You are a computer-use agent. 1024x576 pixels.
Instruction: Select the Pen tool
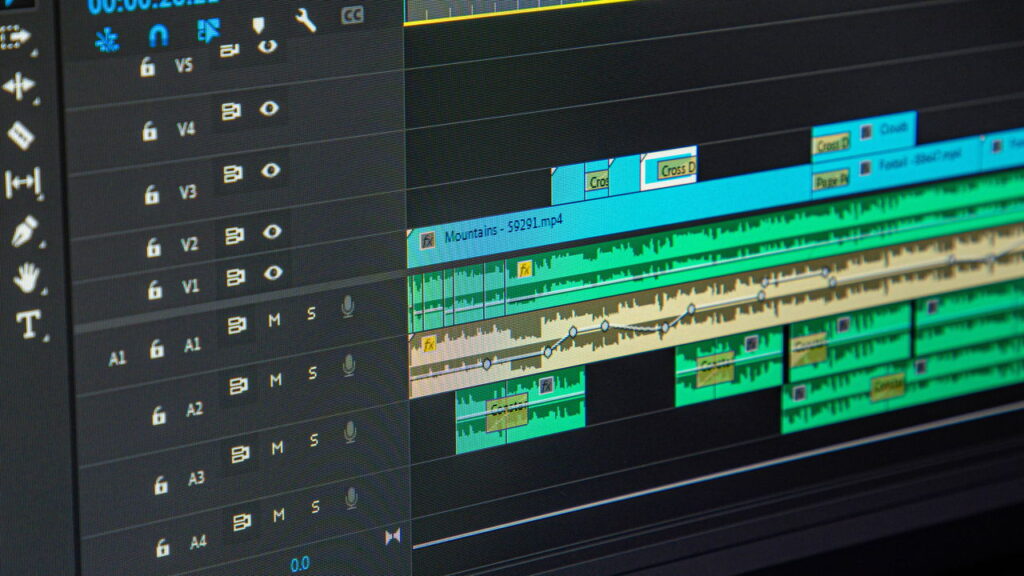(x=23, y=231)
